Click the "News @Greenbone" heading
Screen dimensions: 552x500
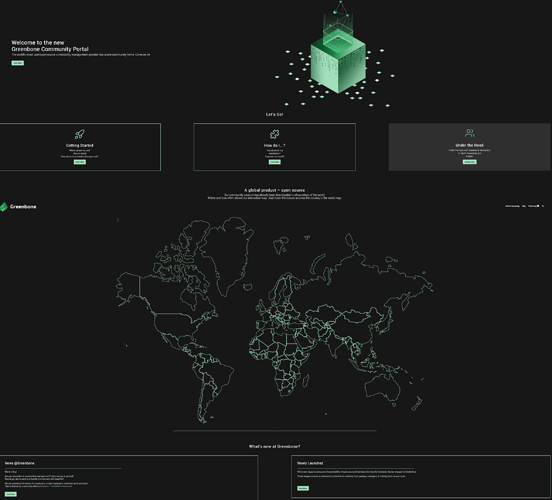click(x=20, y=463)
